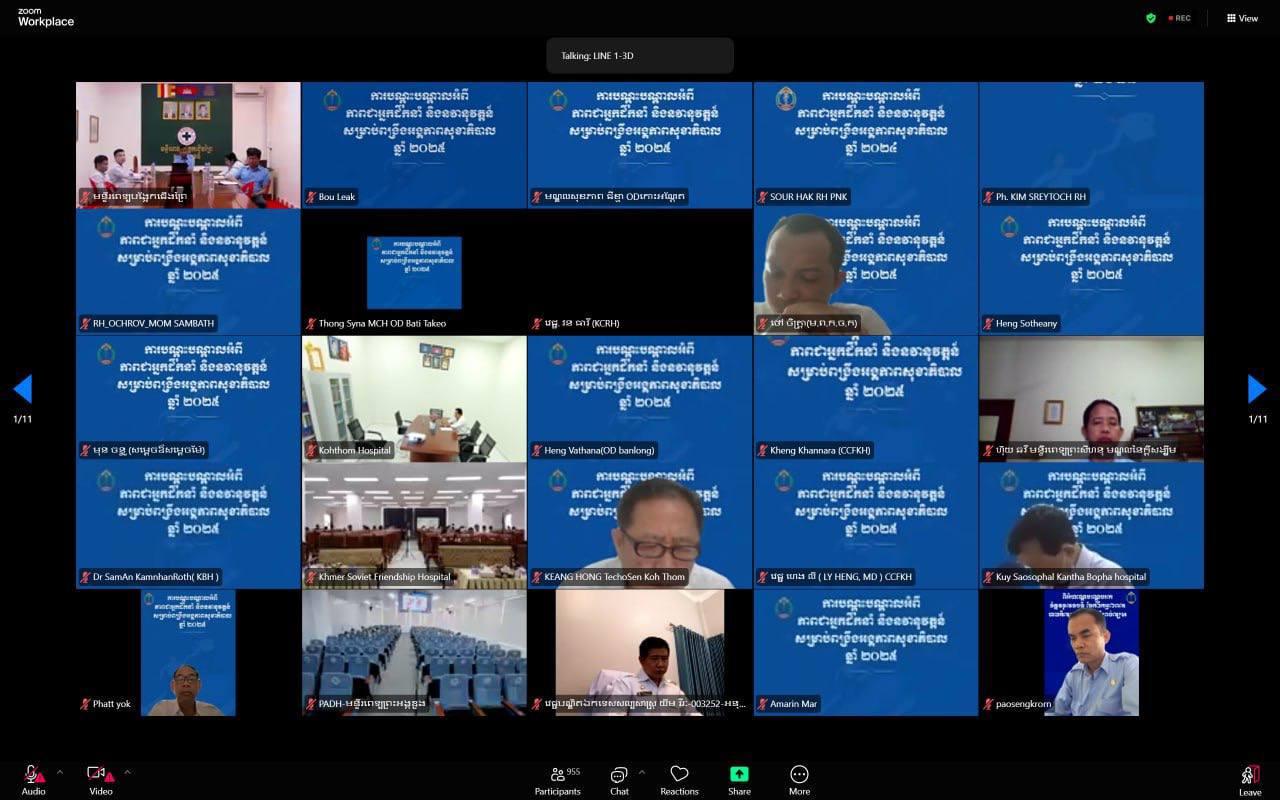Click muted mic icon beside Bou Leak
1280x800 pixels.
point(311,197)
